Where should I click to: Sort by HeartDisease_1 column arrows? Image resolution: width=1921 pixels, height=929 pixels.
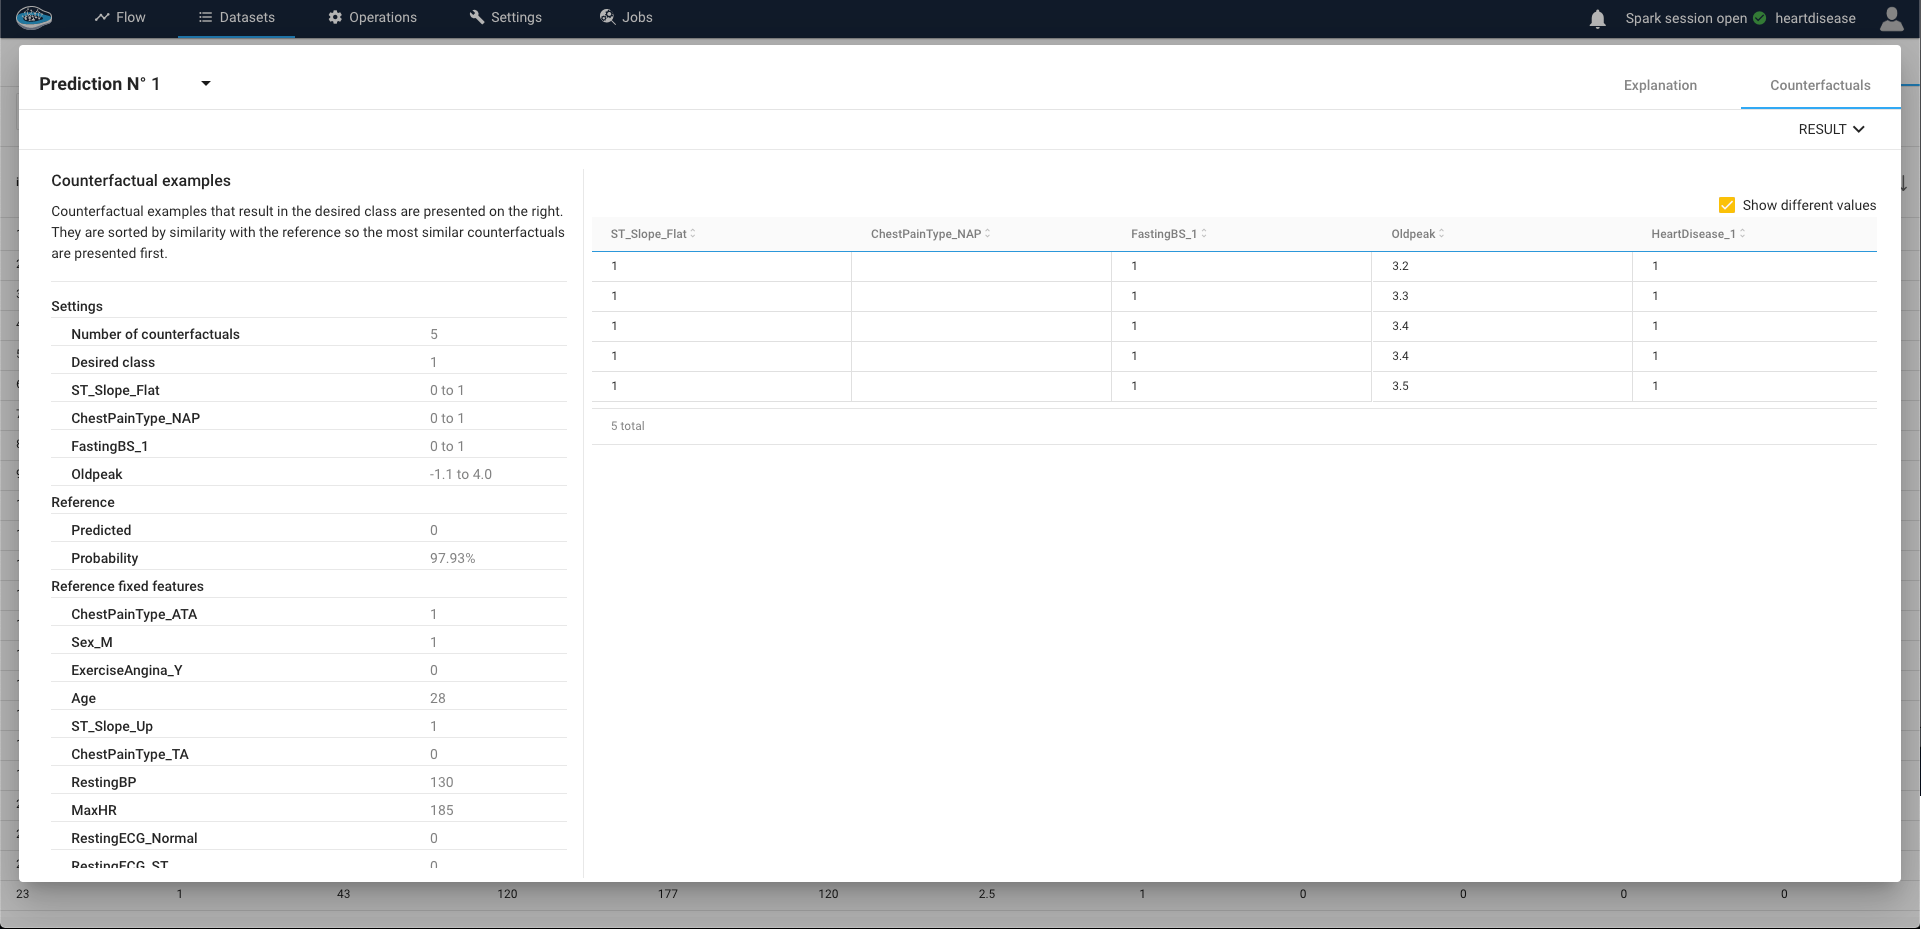tap(1742, 234)
